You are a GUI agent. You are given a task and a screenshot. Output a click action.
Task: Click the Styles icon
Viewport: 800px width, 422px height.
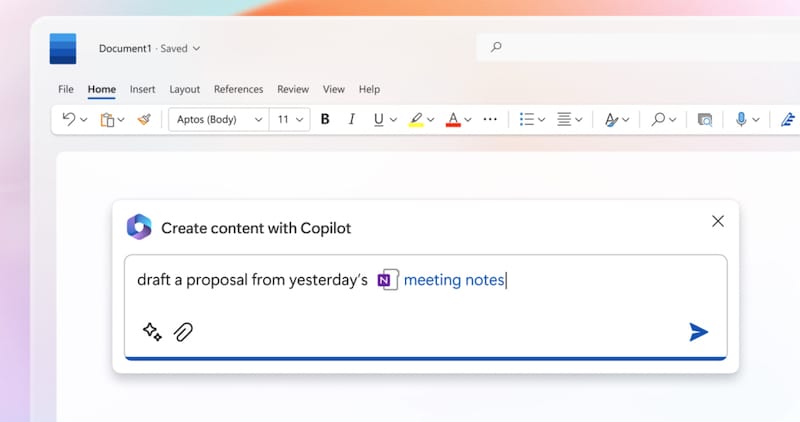coord(611,120)
